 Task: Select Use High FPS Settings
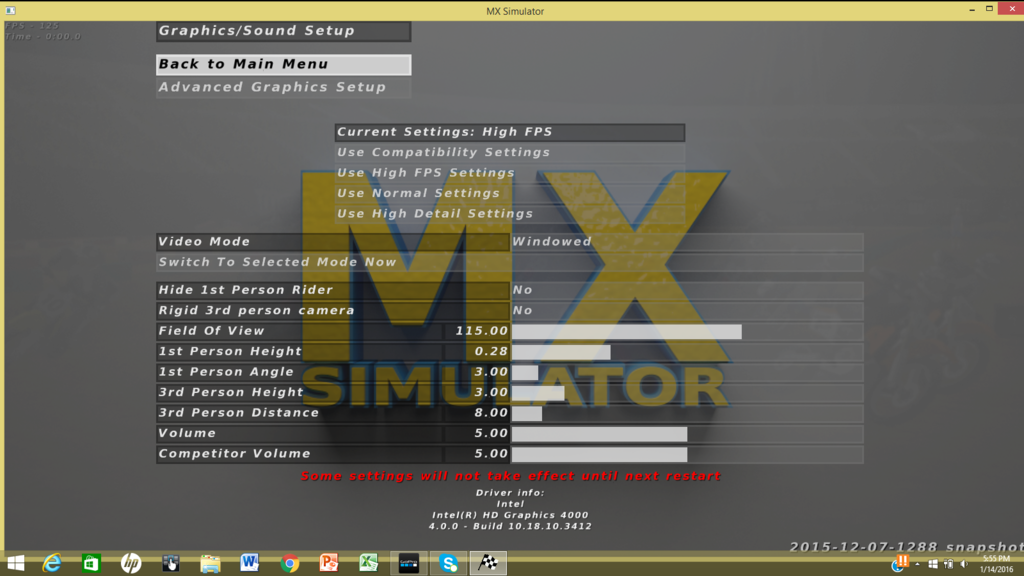(510, 173)
